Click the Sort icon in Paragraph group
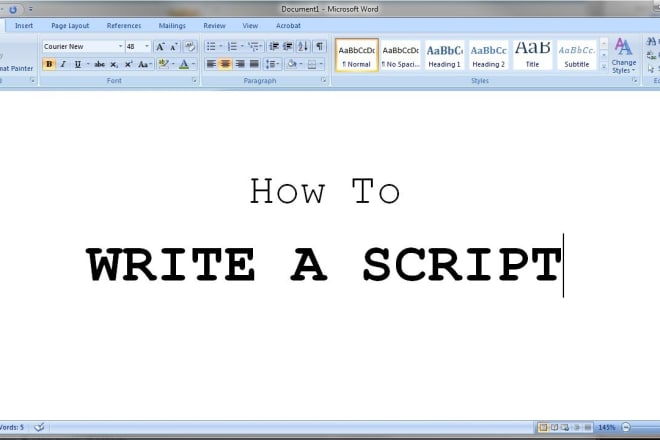The width and height of the screenshot is (660, 440). pos(303,46)
